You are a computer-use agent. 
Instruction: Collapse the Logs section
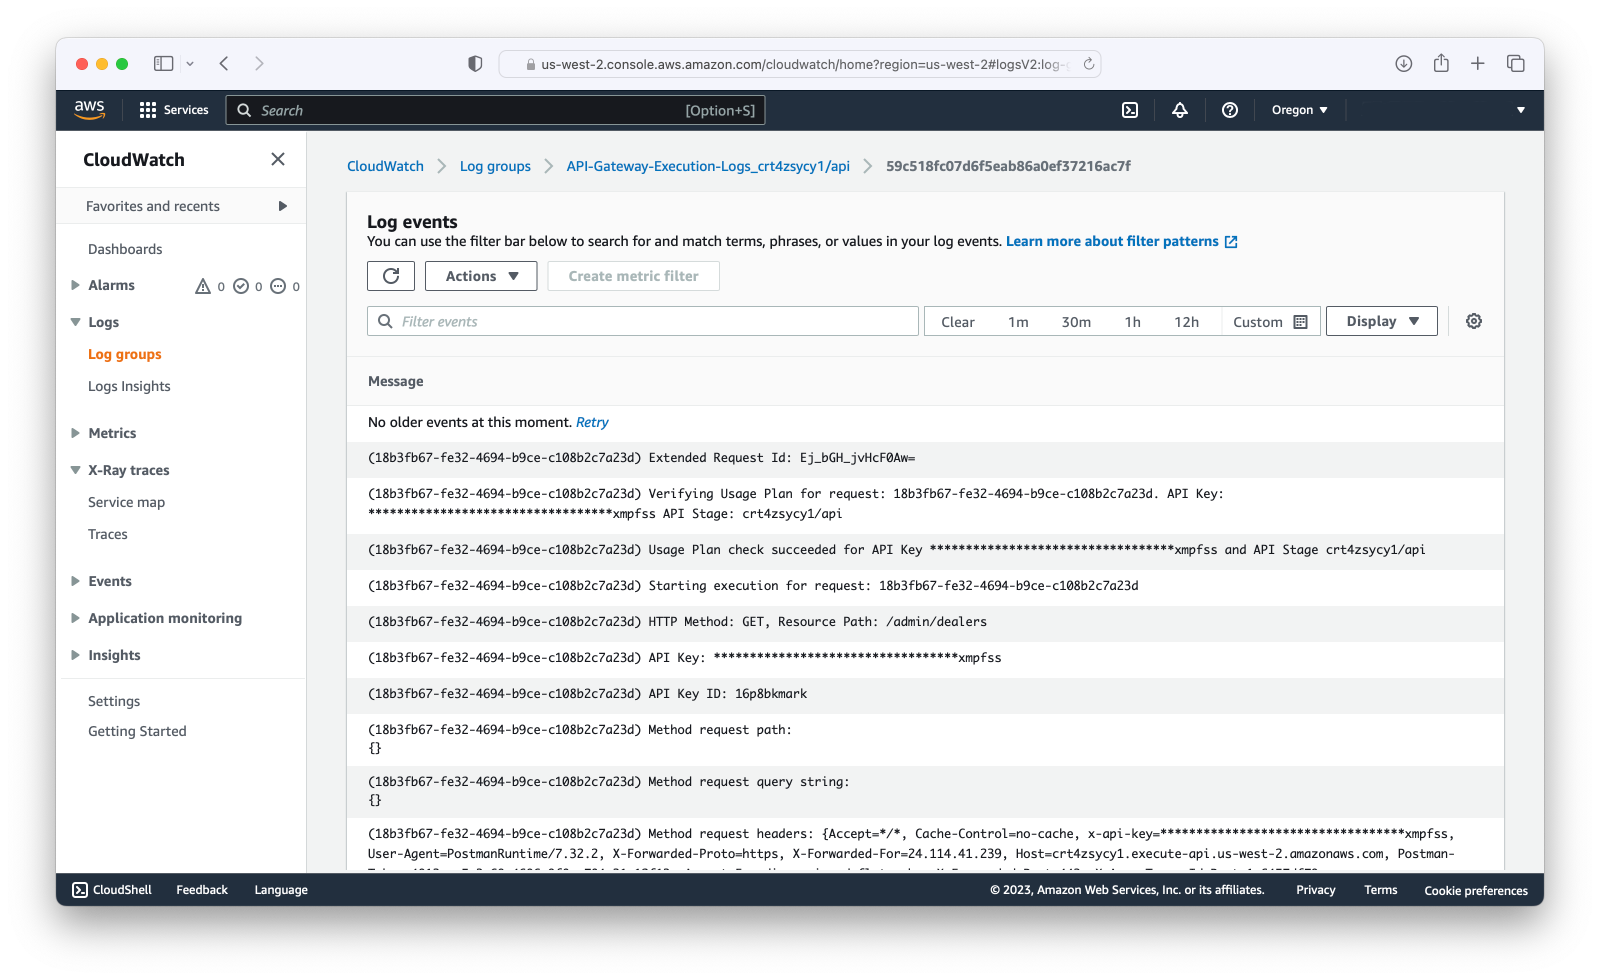(75, 322)
